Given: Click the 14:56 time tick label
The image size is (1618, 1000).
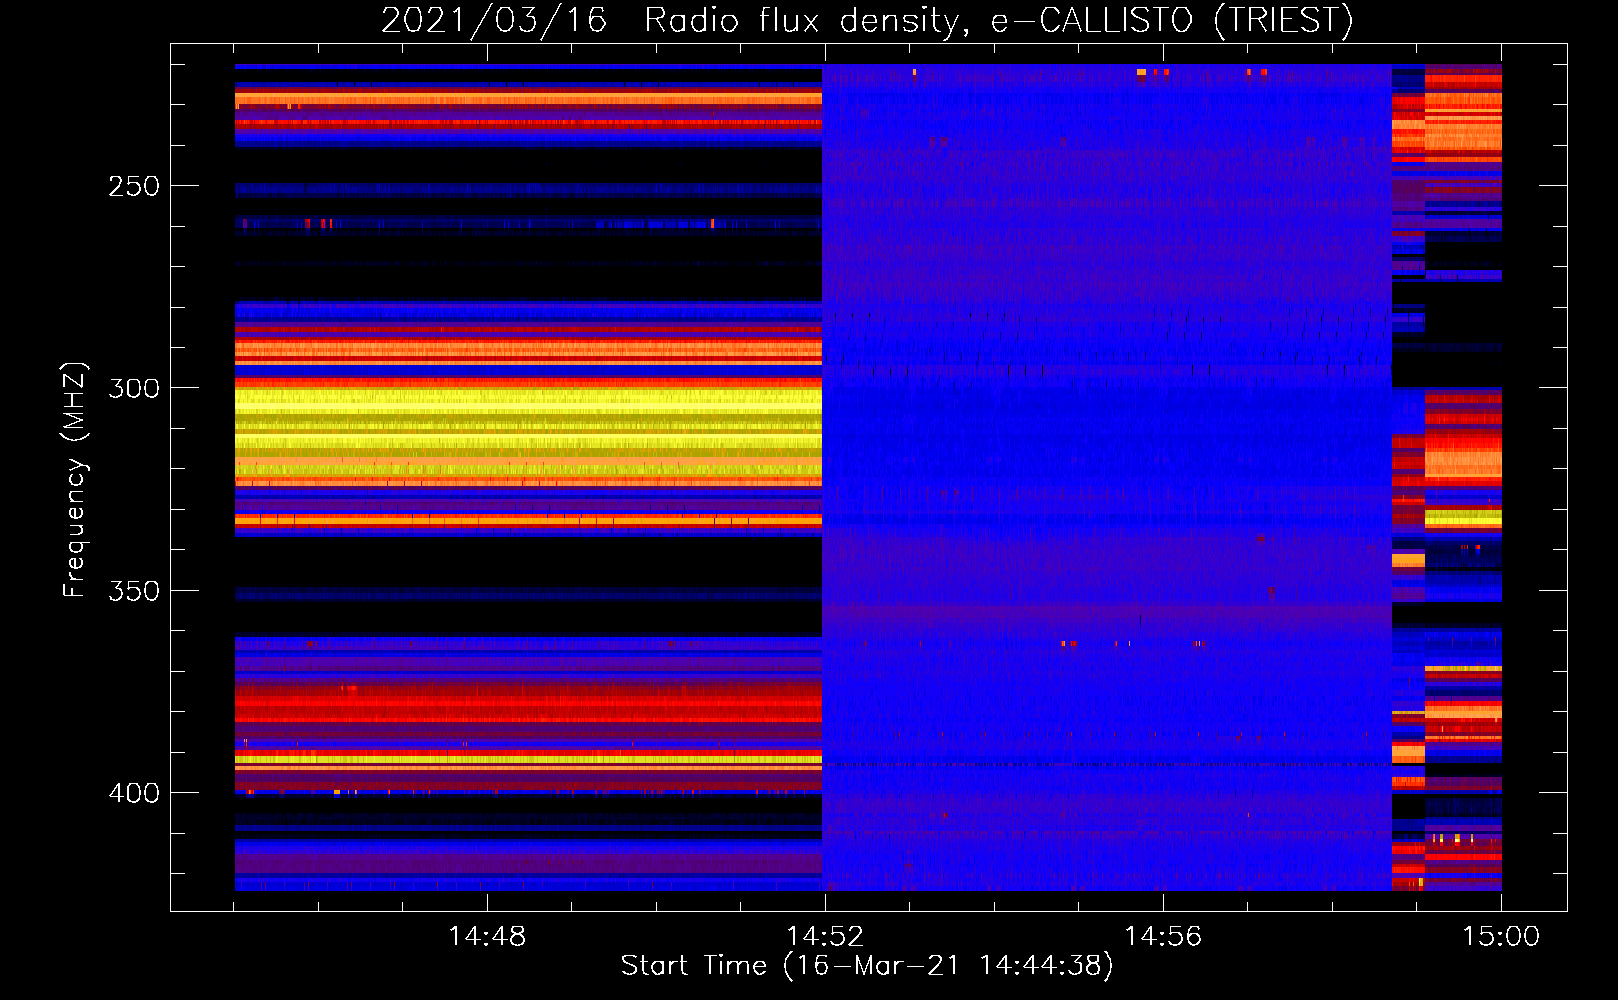Looking at the screenshot, I should click(1163, 937).
